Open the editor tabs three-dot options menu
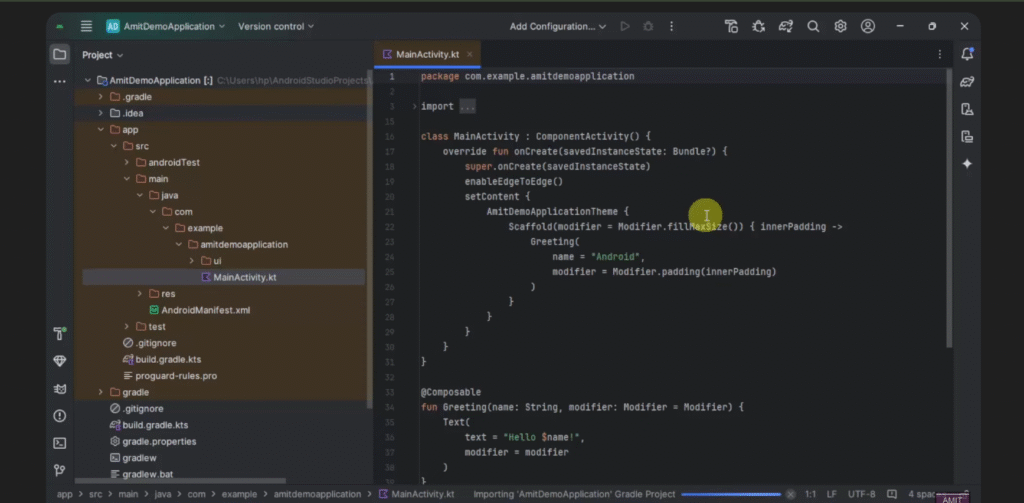Screen dimensions: 1024x503 pos(940,55)
